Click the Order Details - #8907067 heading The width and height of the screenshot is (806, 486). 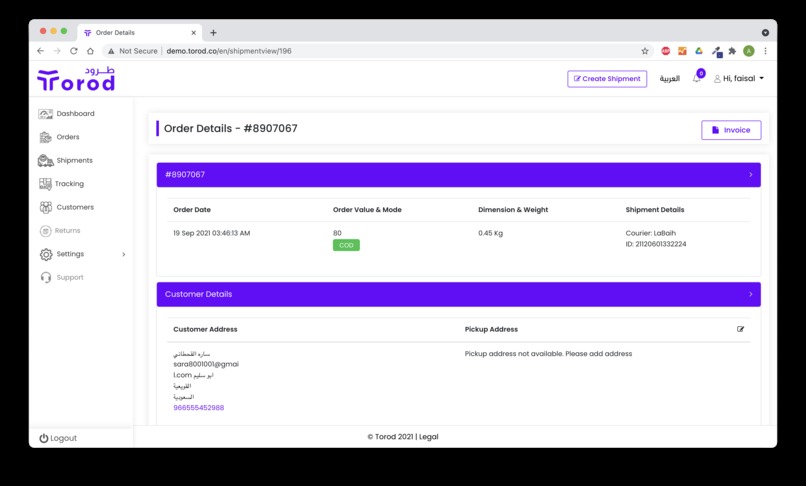[x=231, y=129]
